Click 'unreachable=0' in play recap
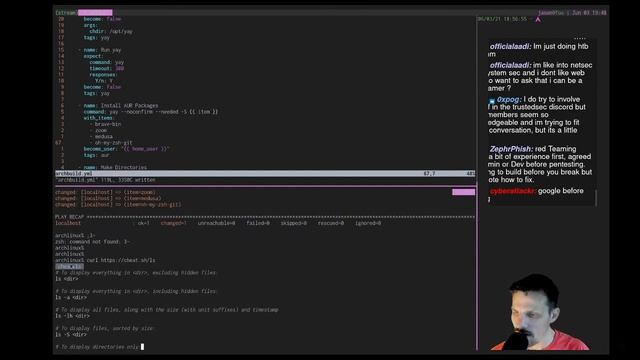640x360 pixels. (x=216, y=223)
